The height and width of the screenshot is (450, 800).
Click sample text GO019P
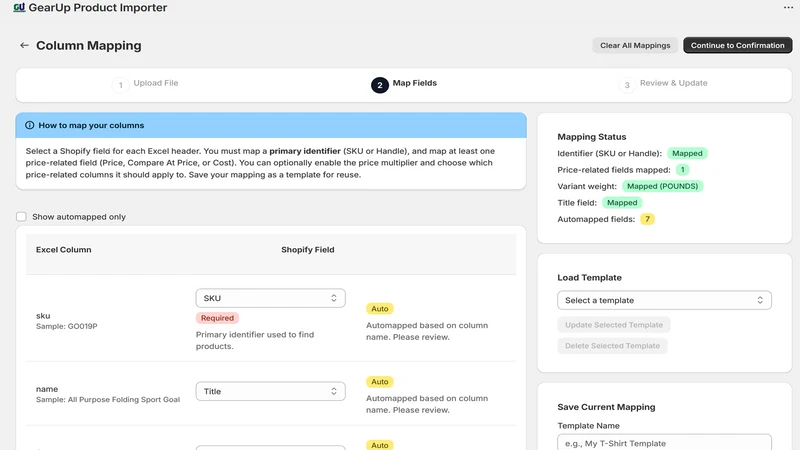tap(82, 326)
